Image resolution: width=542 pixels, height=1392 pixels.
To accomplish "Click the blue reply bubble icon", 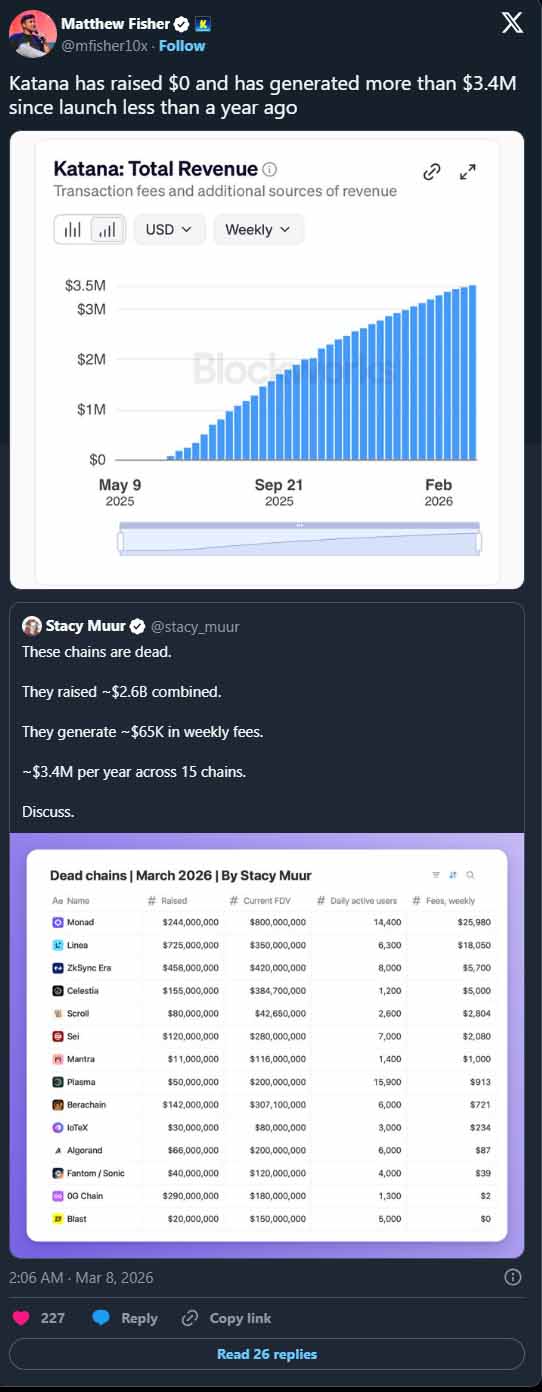I will pyautogui.click(x=101, y=1318).
